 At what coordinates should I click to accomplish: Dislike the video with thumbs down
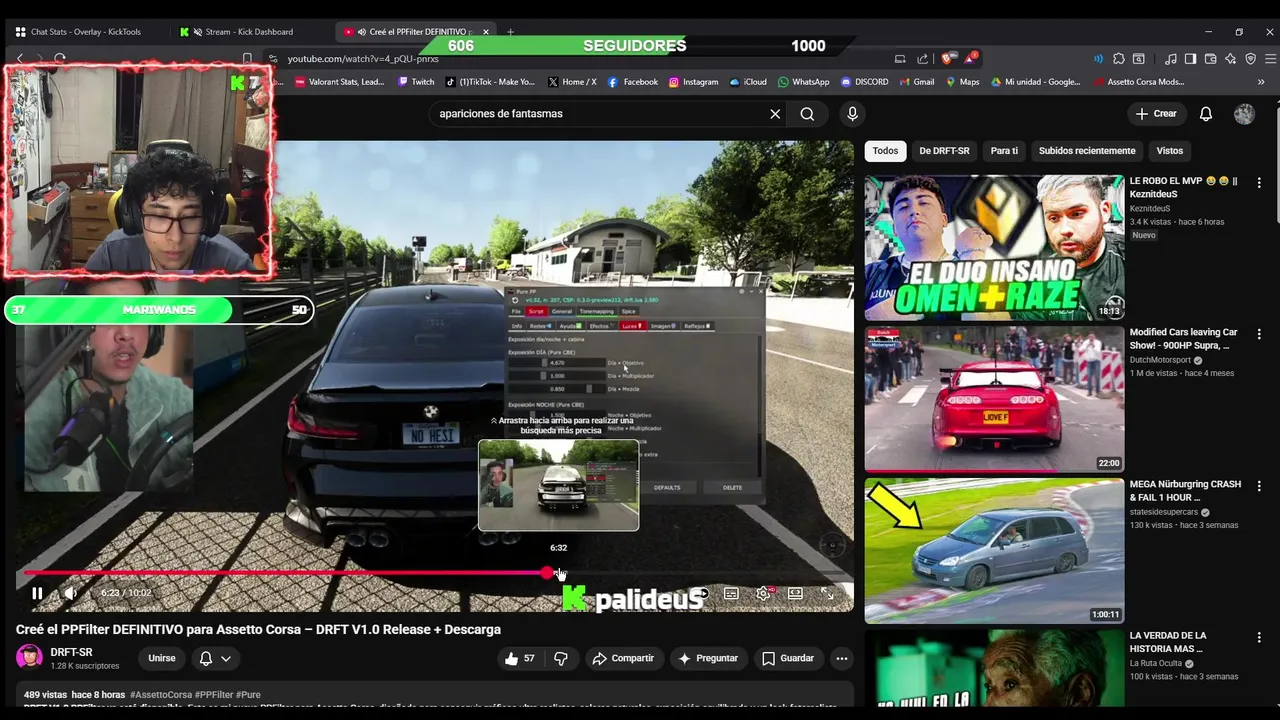(x=561, y=658)
